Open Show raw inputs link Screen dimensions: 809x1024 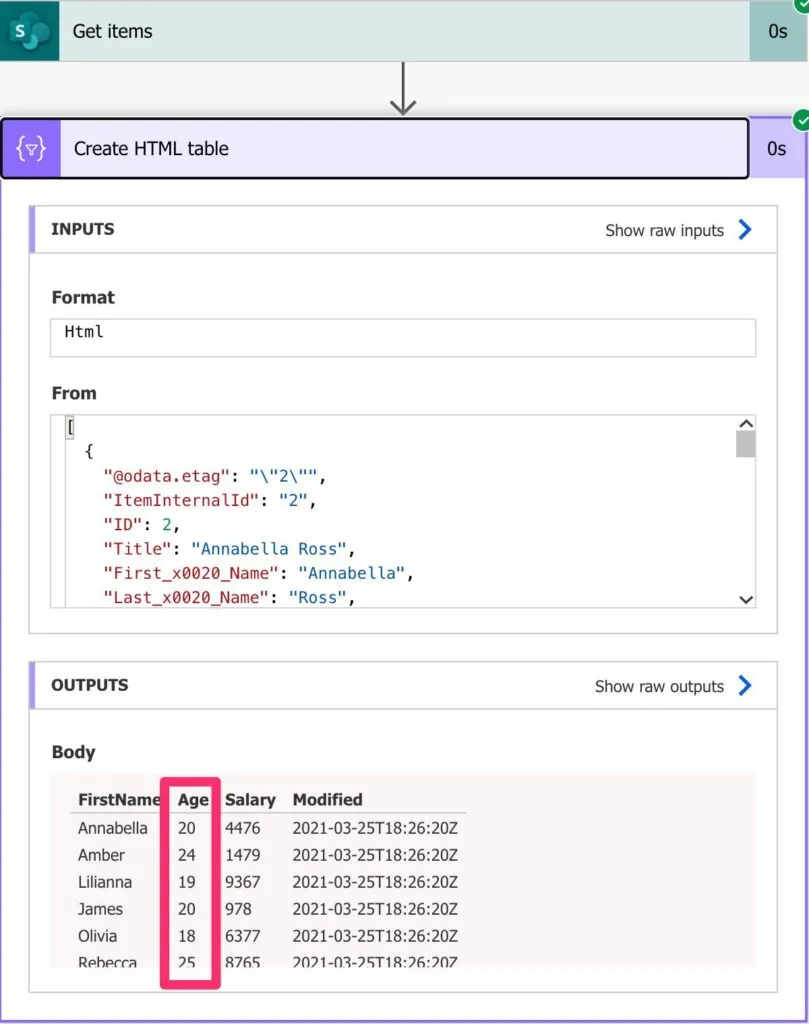coord(664,230)
